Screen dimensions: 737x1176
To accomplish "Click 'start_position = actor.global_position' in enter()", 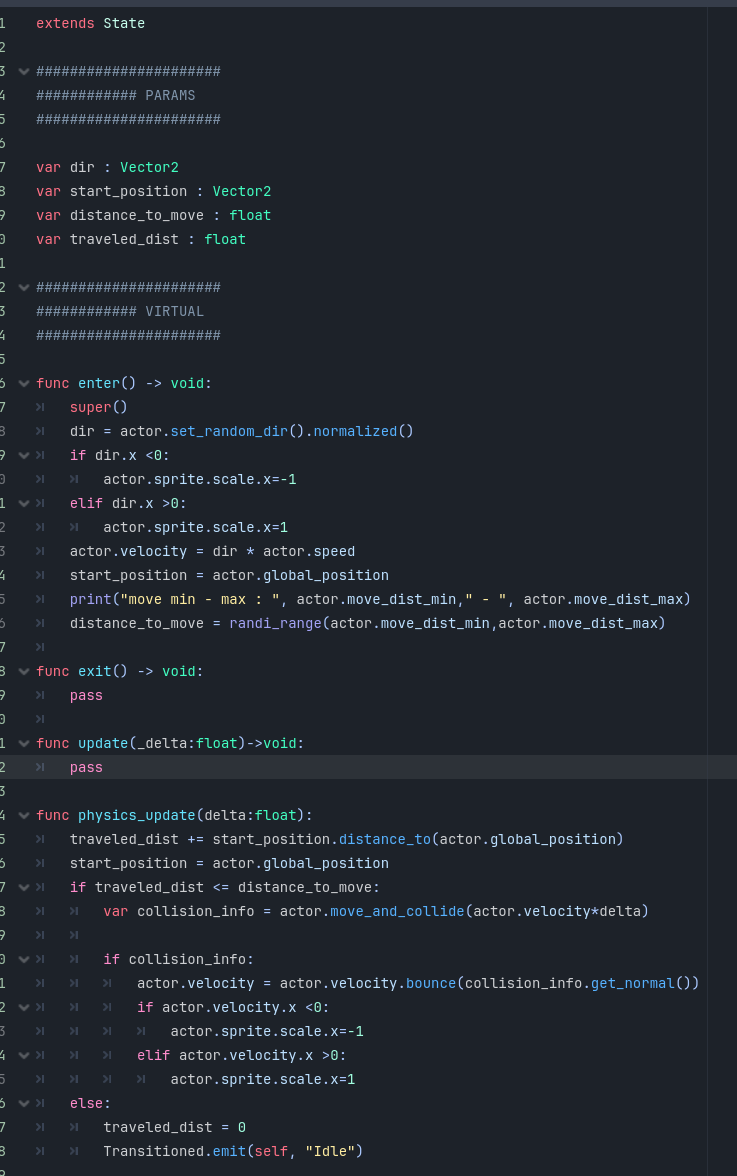I will (x=229, y=575).
